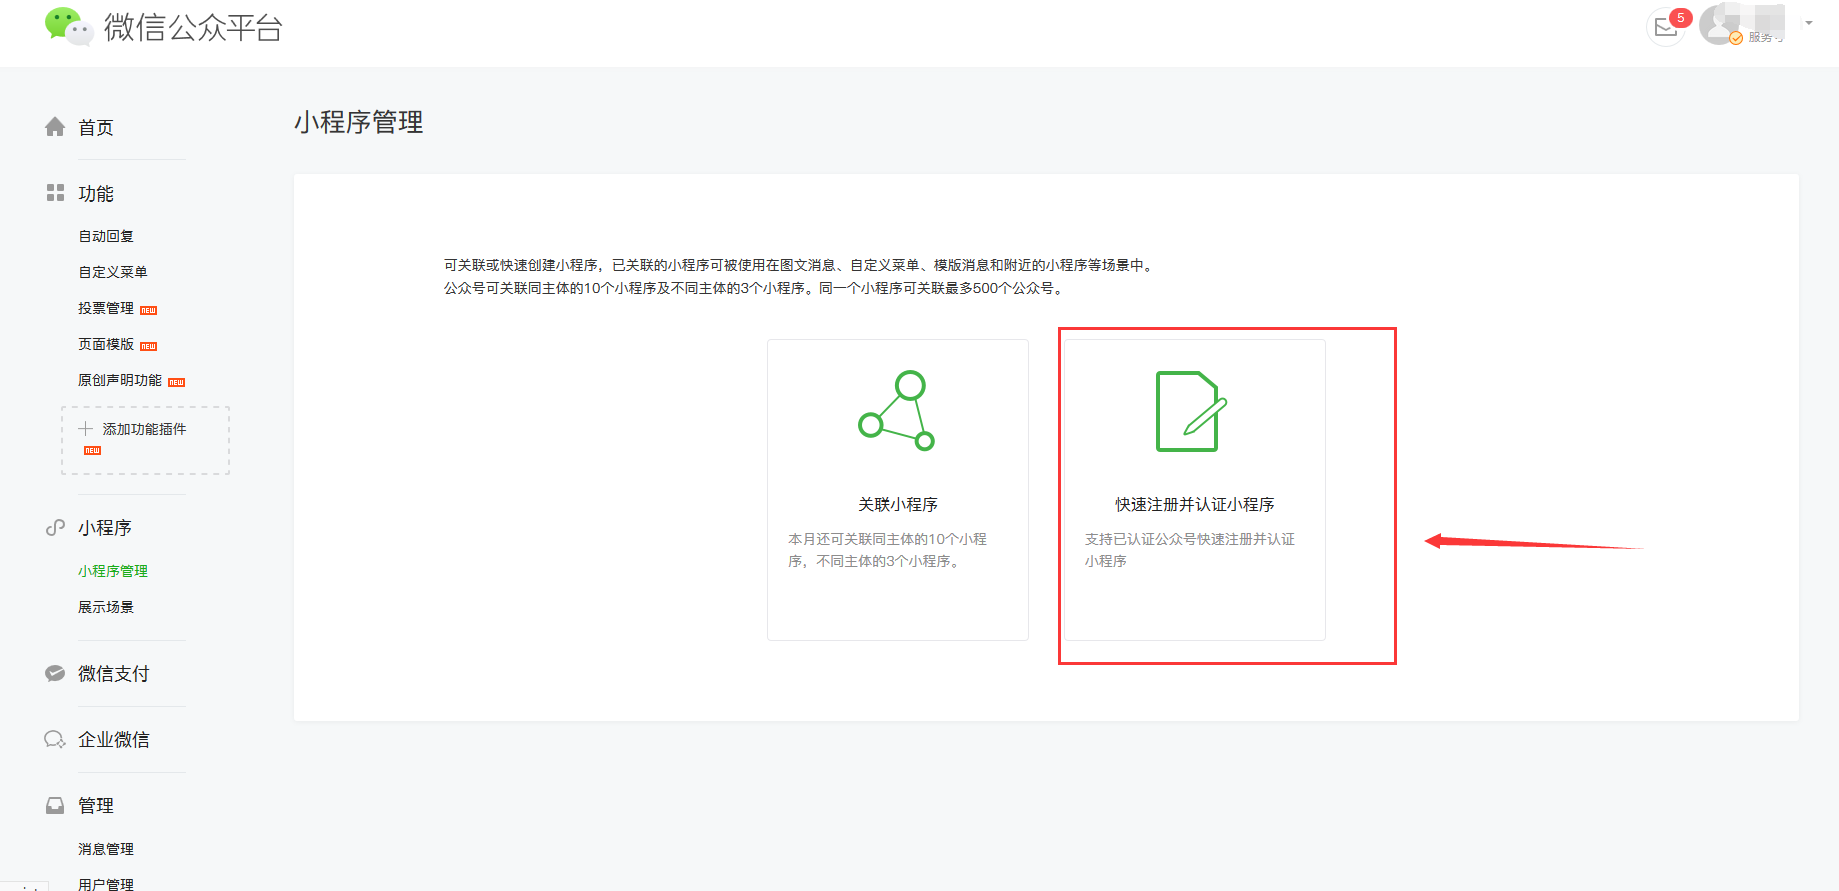Open 展示场景 in the sidebar
Viewport: 1839px width, 891px height.
[x=106, y=607]
